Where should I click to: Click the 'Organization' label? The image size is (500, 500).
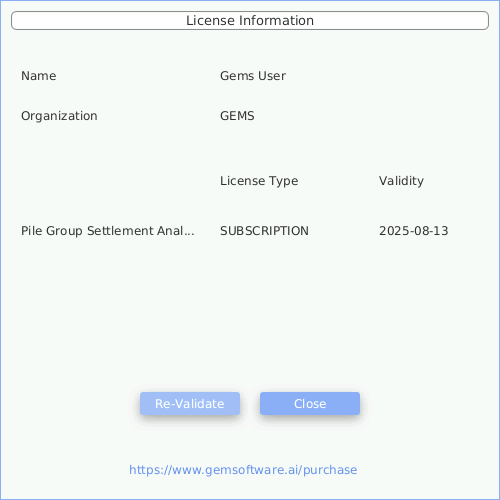click(59, 116)
